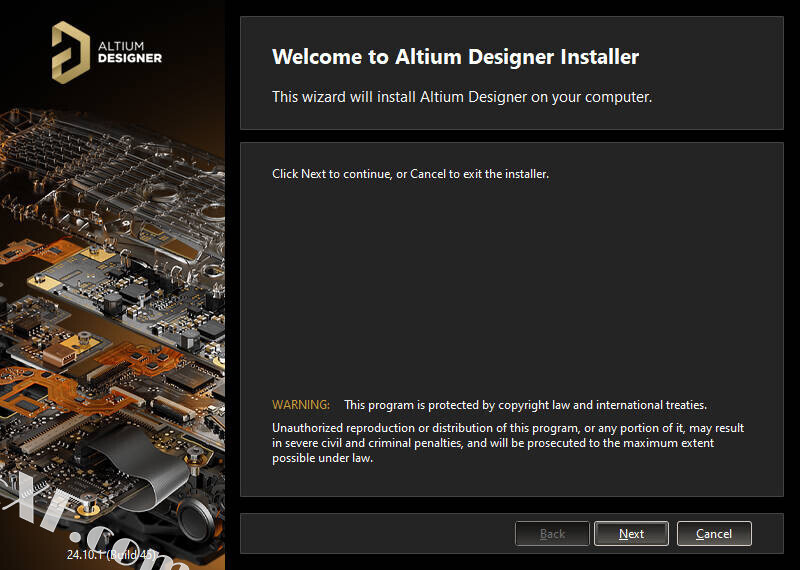Cancel the Altium Designer installer
This screenshot has height=570, width=800.
click(x=714, y=534)
